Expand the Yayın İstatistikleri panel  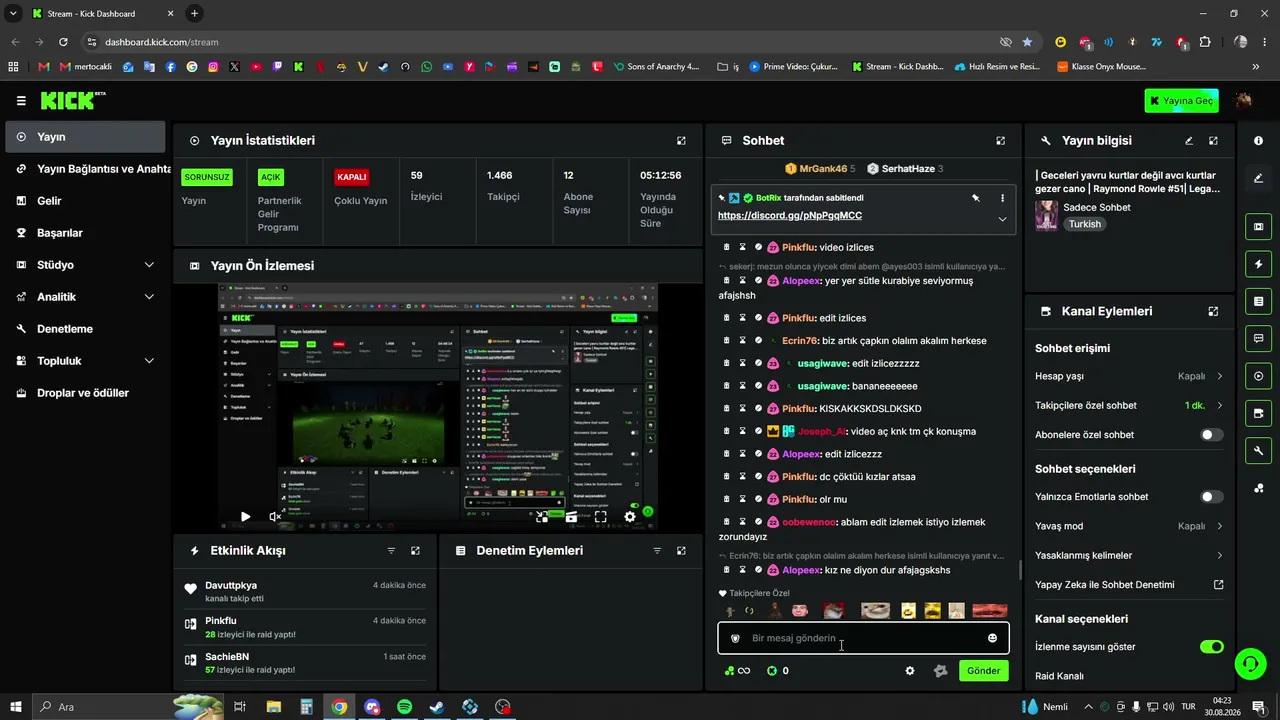click(681, 141)
